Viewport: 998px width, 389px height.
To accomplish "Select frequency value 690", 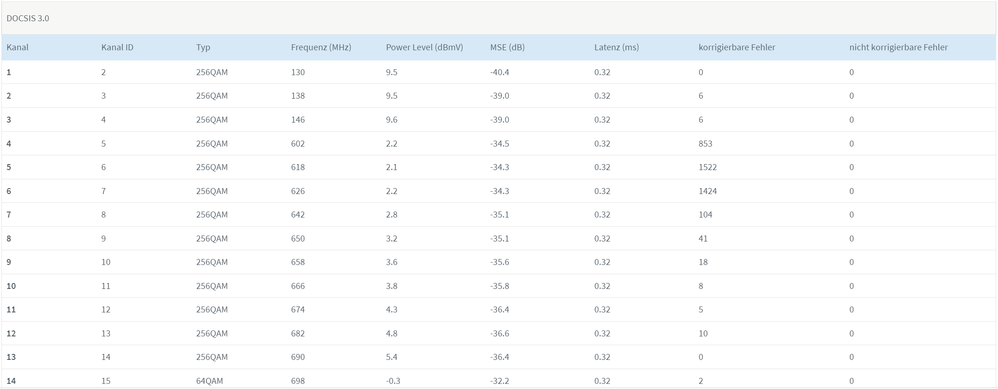I will (x=298, y=358).
